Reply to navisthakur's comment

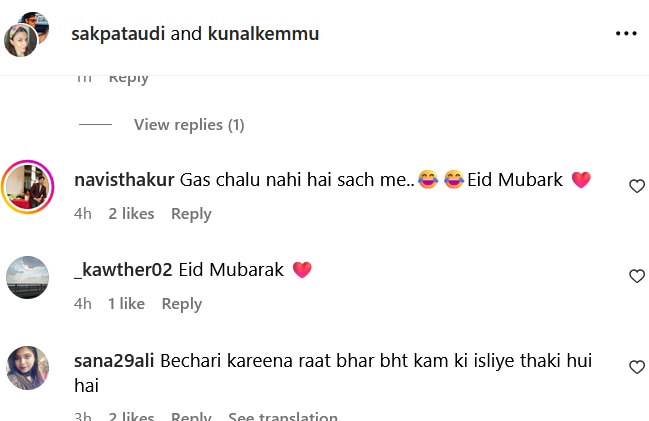pyautogui.click(x=191, y=213)
